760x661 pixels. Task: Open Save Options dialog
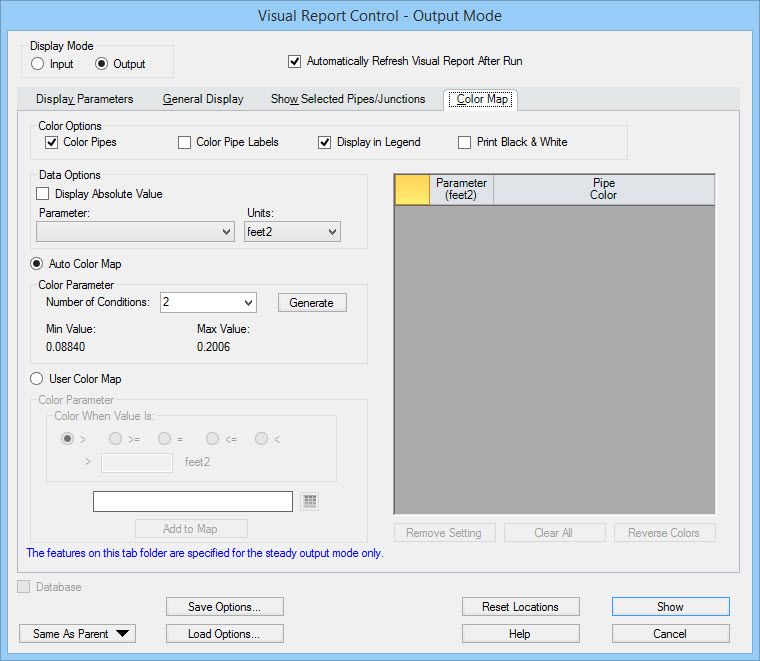224,607
